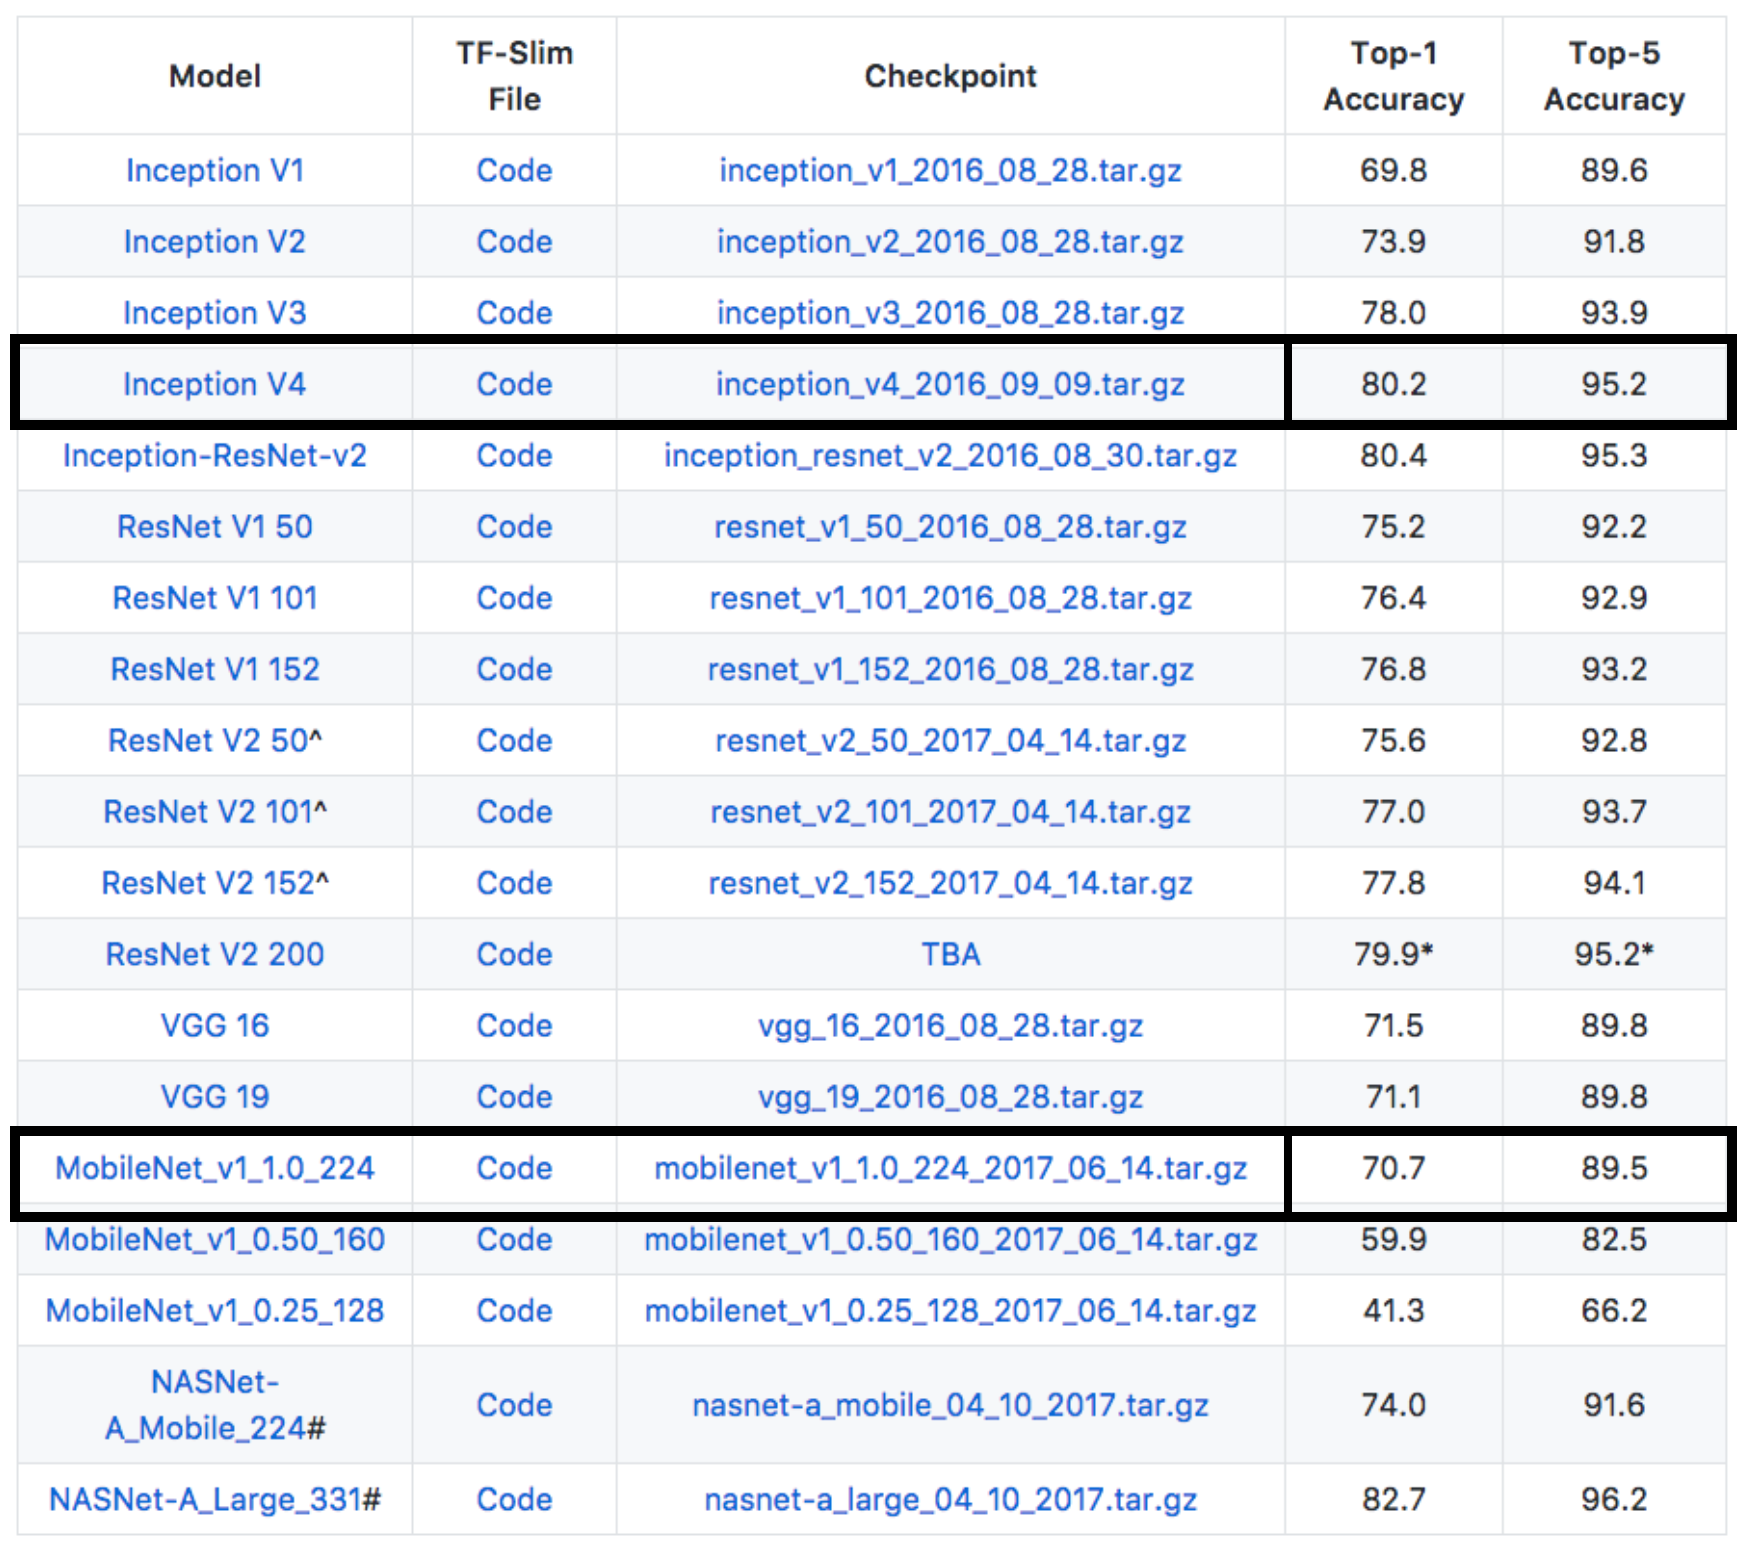This screenshot has height=1558, width=1750.
Task: Select the 80.4 Top-1 accuracy value
Action: point(1394,455)
